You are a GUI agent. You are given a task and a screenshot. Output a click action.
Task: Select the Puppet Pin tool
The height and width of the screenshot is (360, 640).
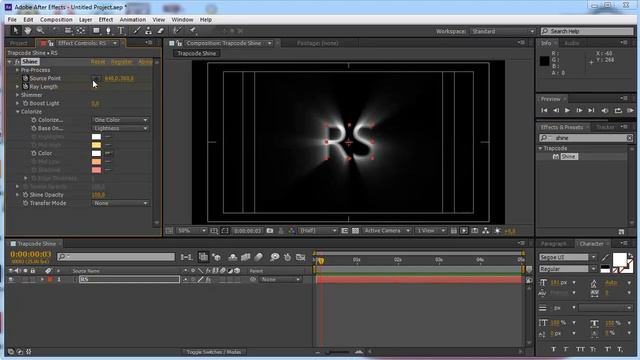click(193, 31)
